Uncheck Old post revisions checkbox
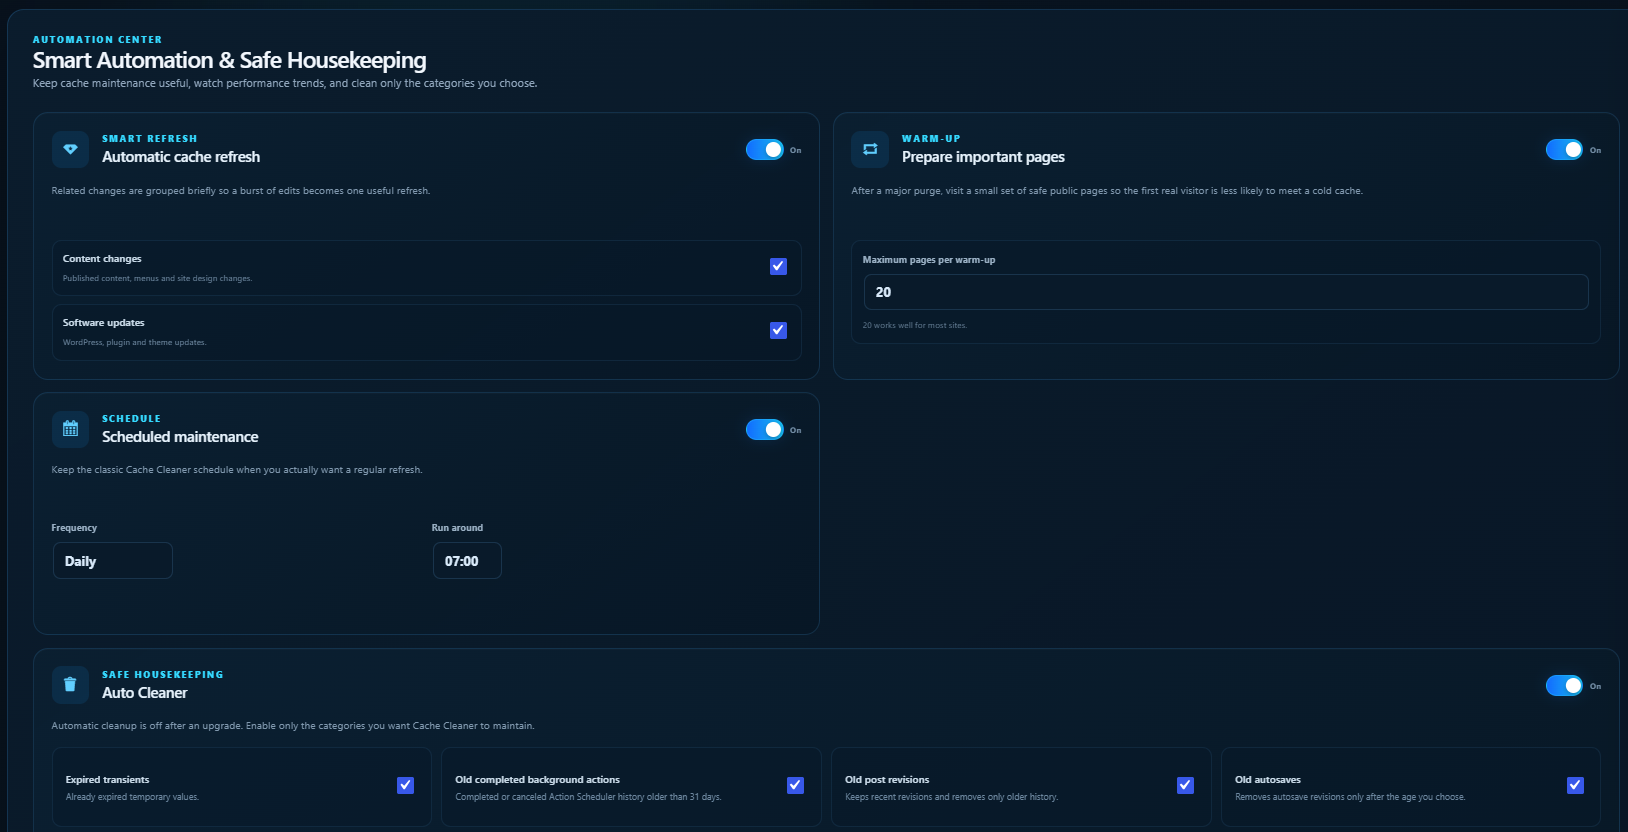 point(1185,785)
